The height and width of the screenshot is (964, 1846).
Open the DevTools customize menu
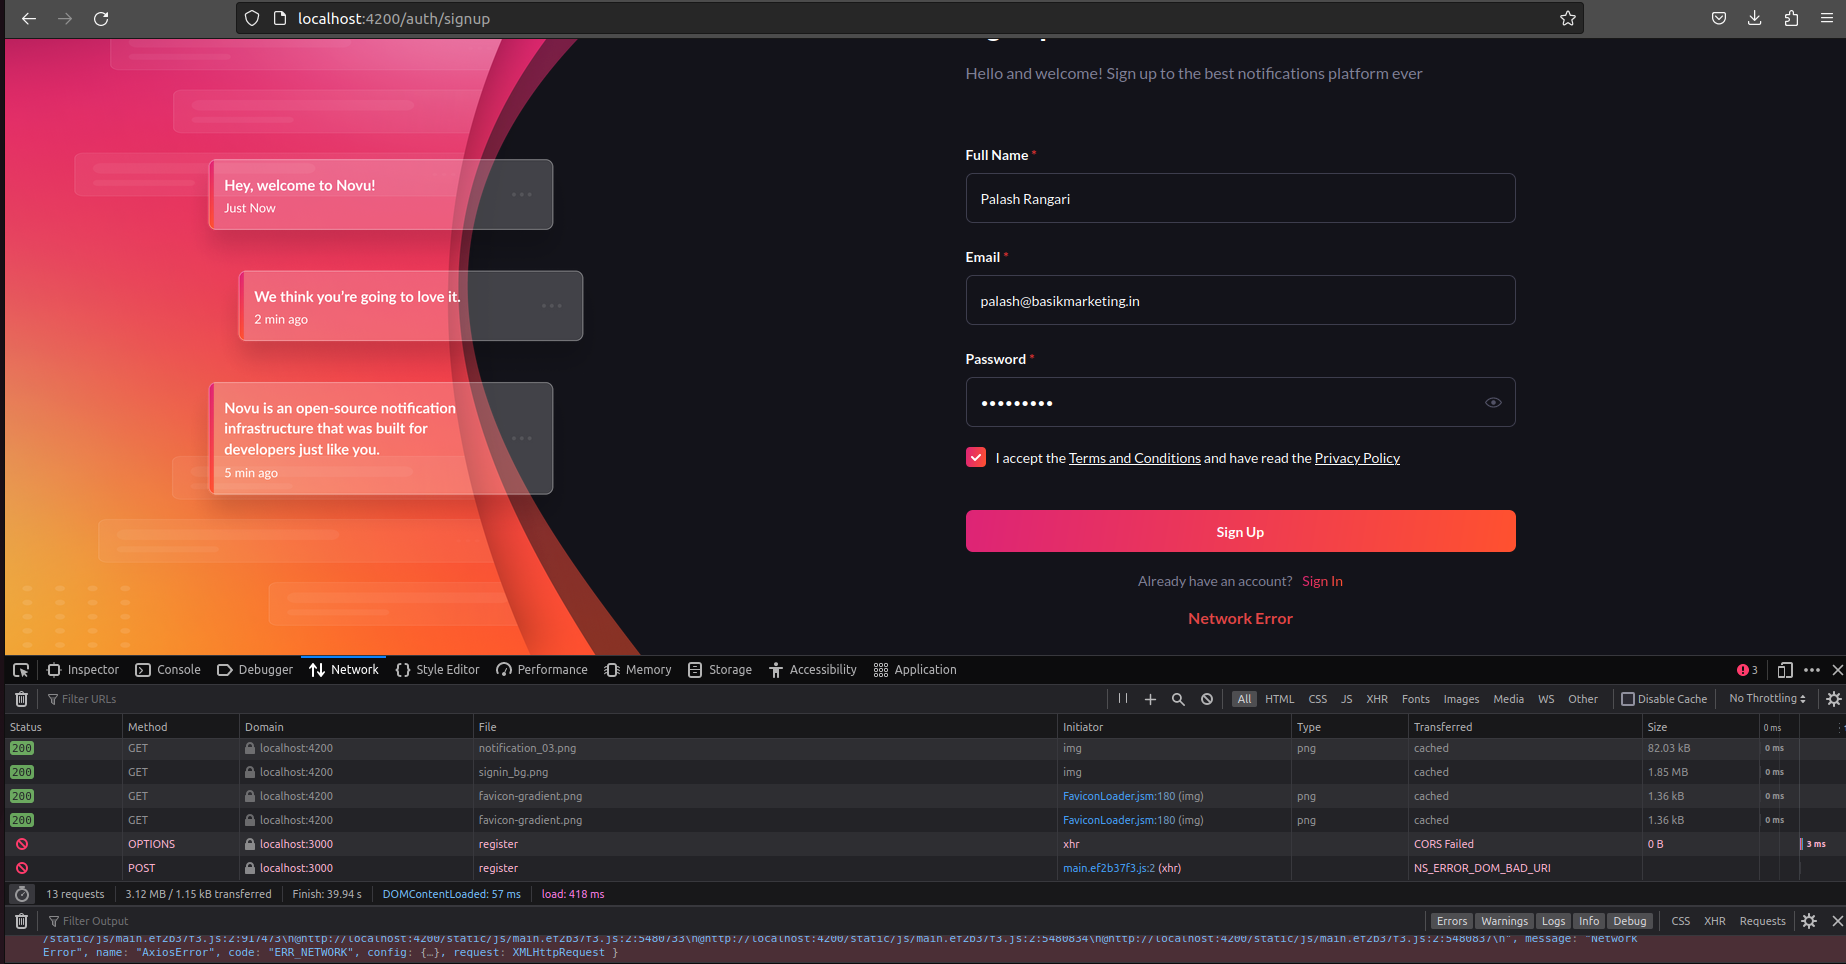coord(1812,670)
